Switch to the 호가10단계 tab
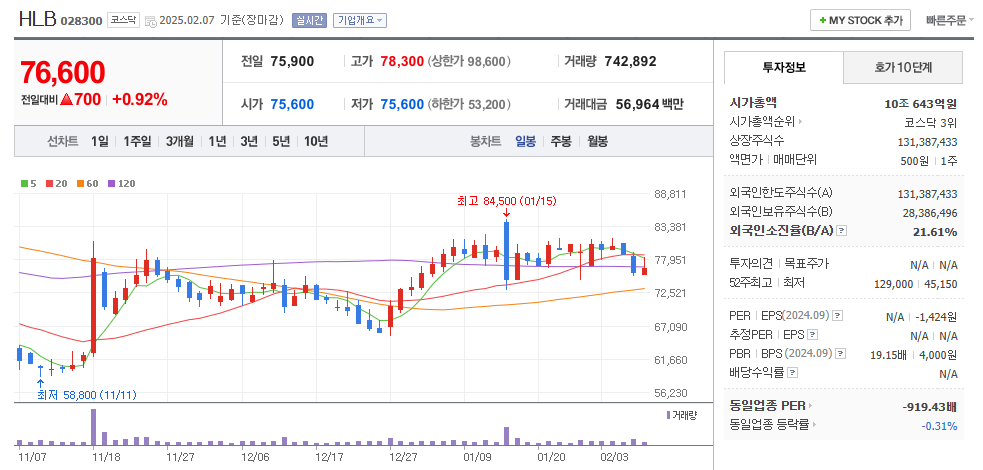Viewport: 983px width, 470px height. click(x=903, y=68)
